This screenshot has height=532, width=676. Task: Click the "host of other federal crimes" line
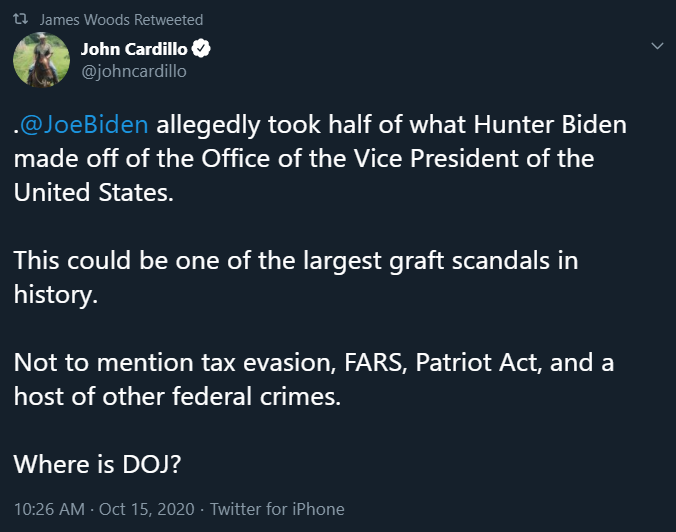click(178, 397)
